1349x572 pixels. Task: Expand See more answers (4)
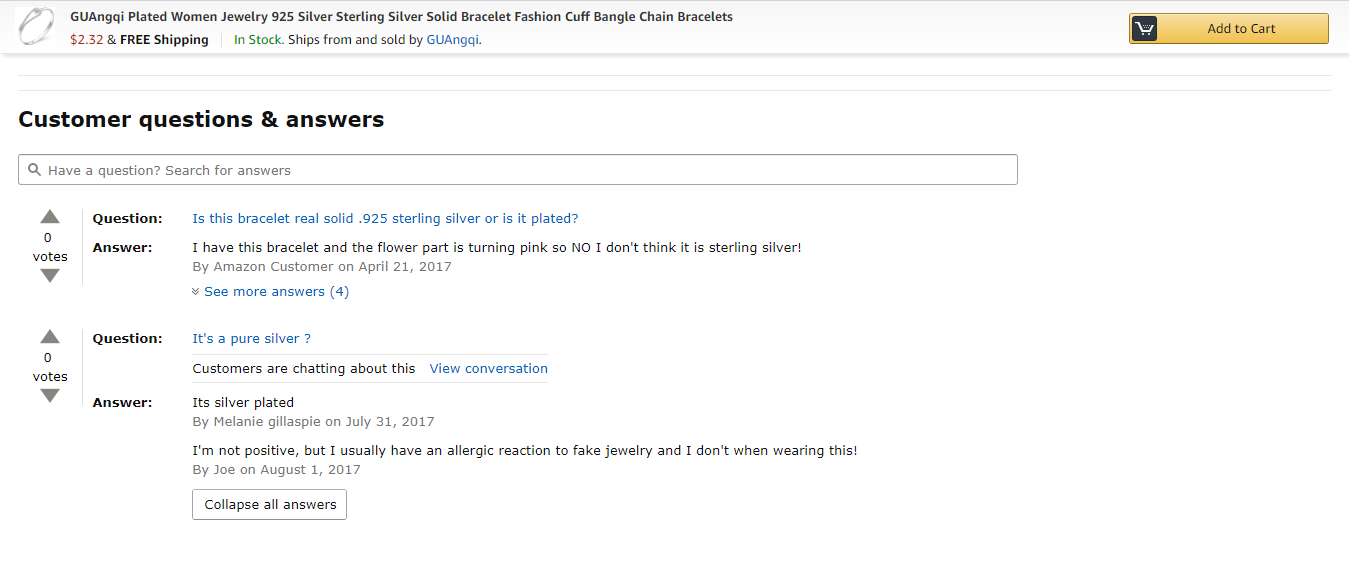point(276,292)
